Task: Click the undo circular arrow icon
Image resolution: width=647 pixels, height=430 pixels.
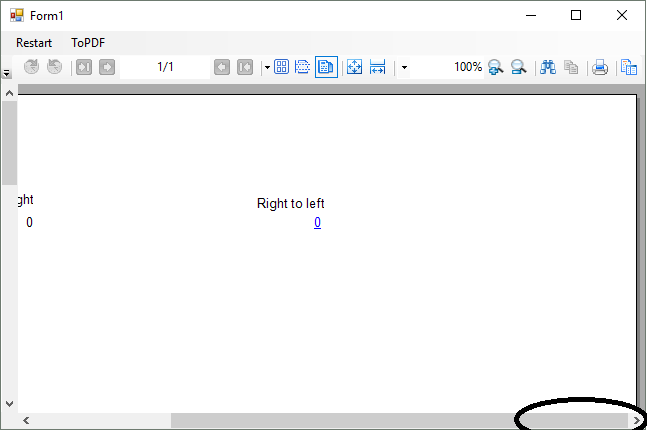Action: pos(54,67)
